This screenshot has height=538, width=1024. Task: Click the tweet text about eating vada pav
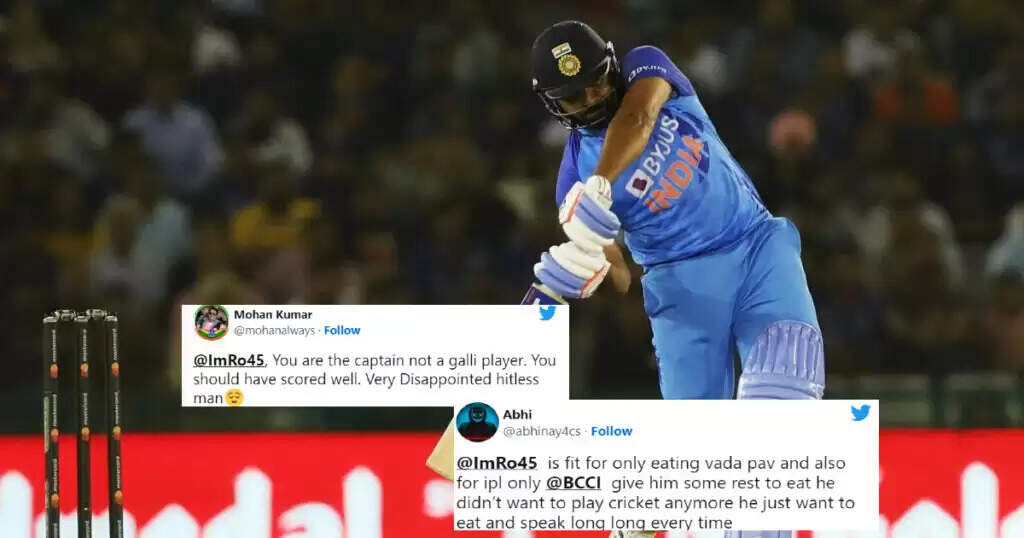point(655,493)
